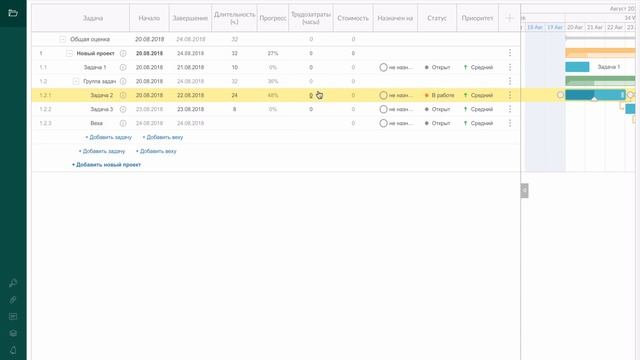Click progress handle on Задача 2 bar
Image resolution: width=640 pixels, height=360 pixels.
click(595, 99)
